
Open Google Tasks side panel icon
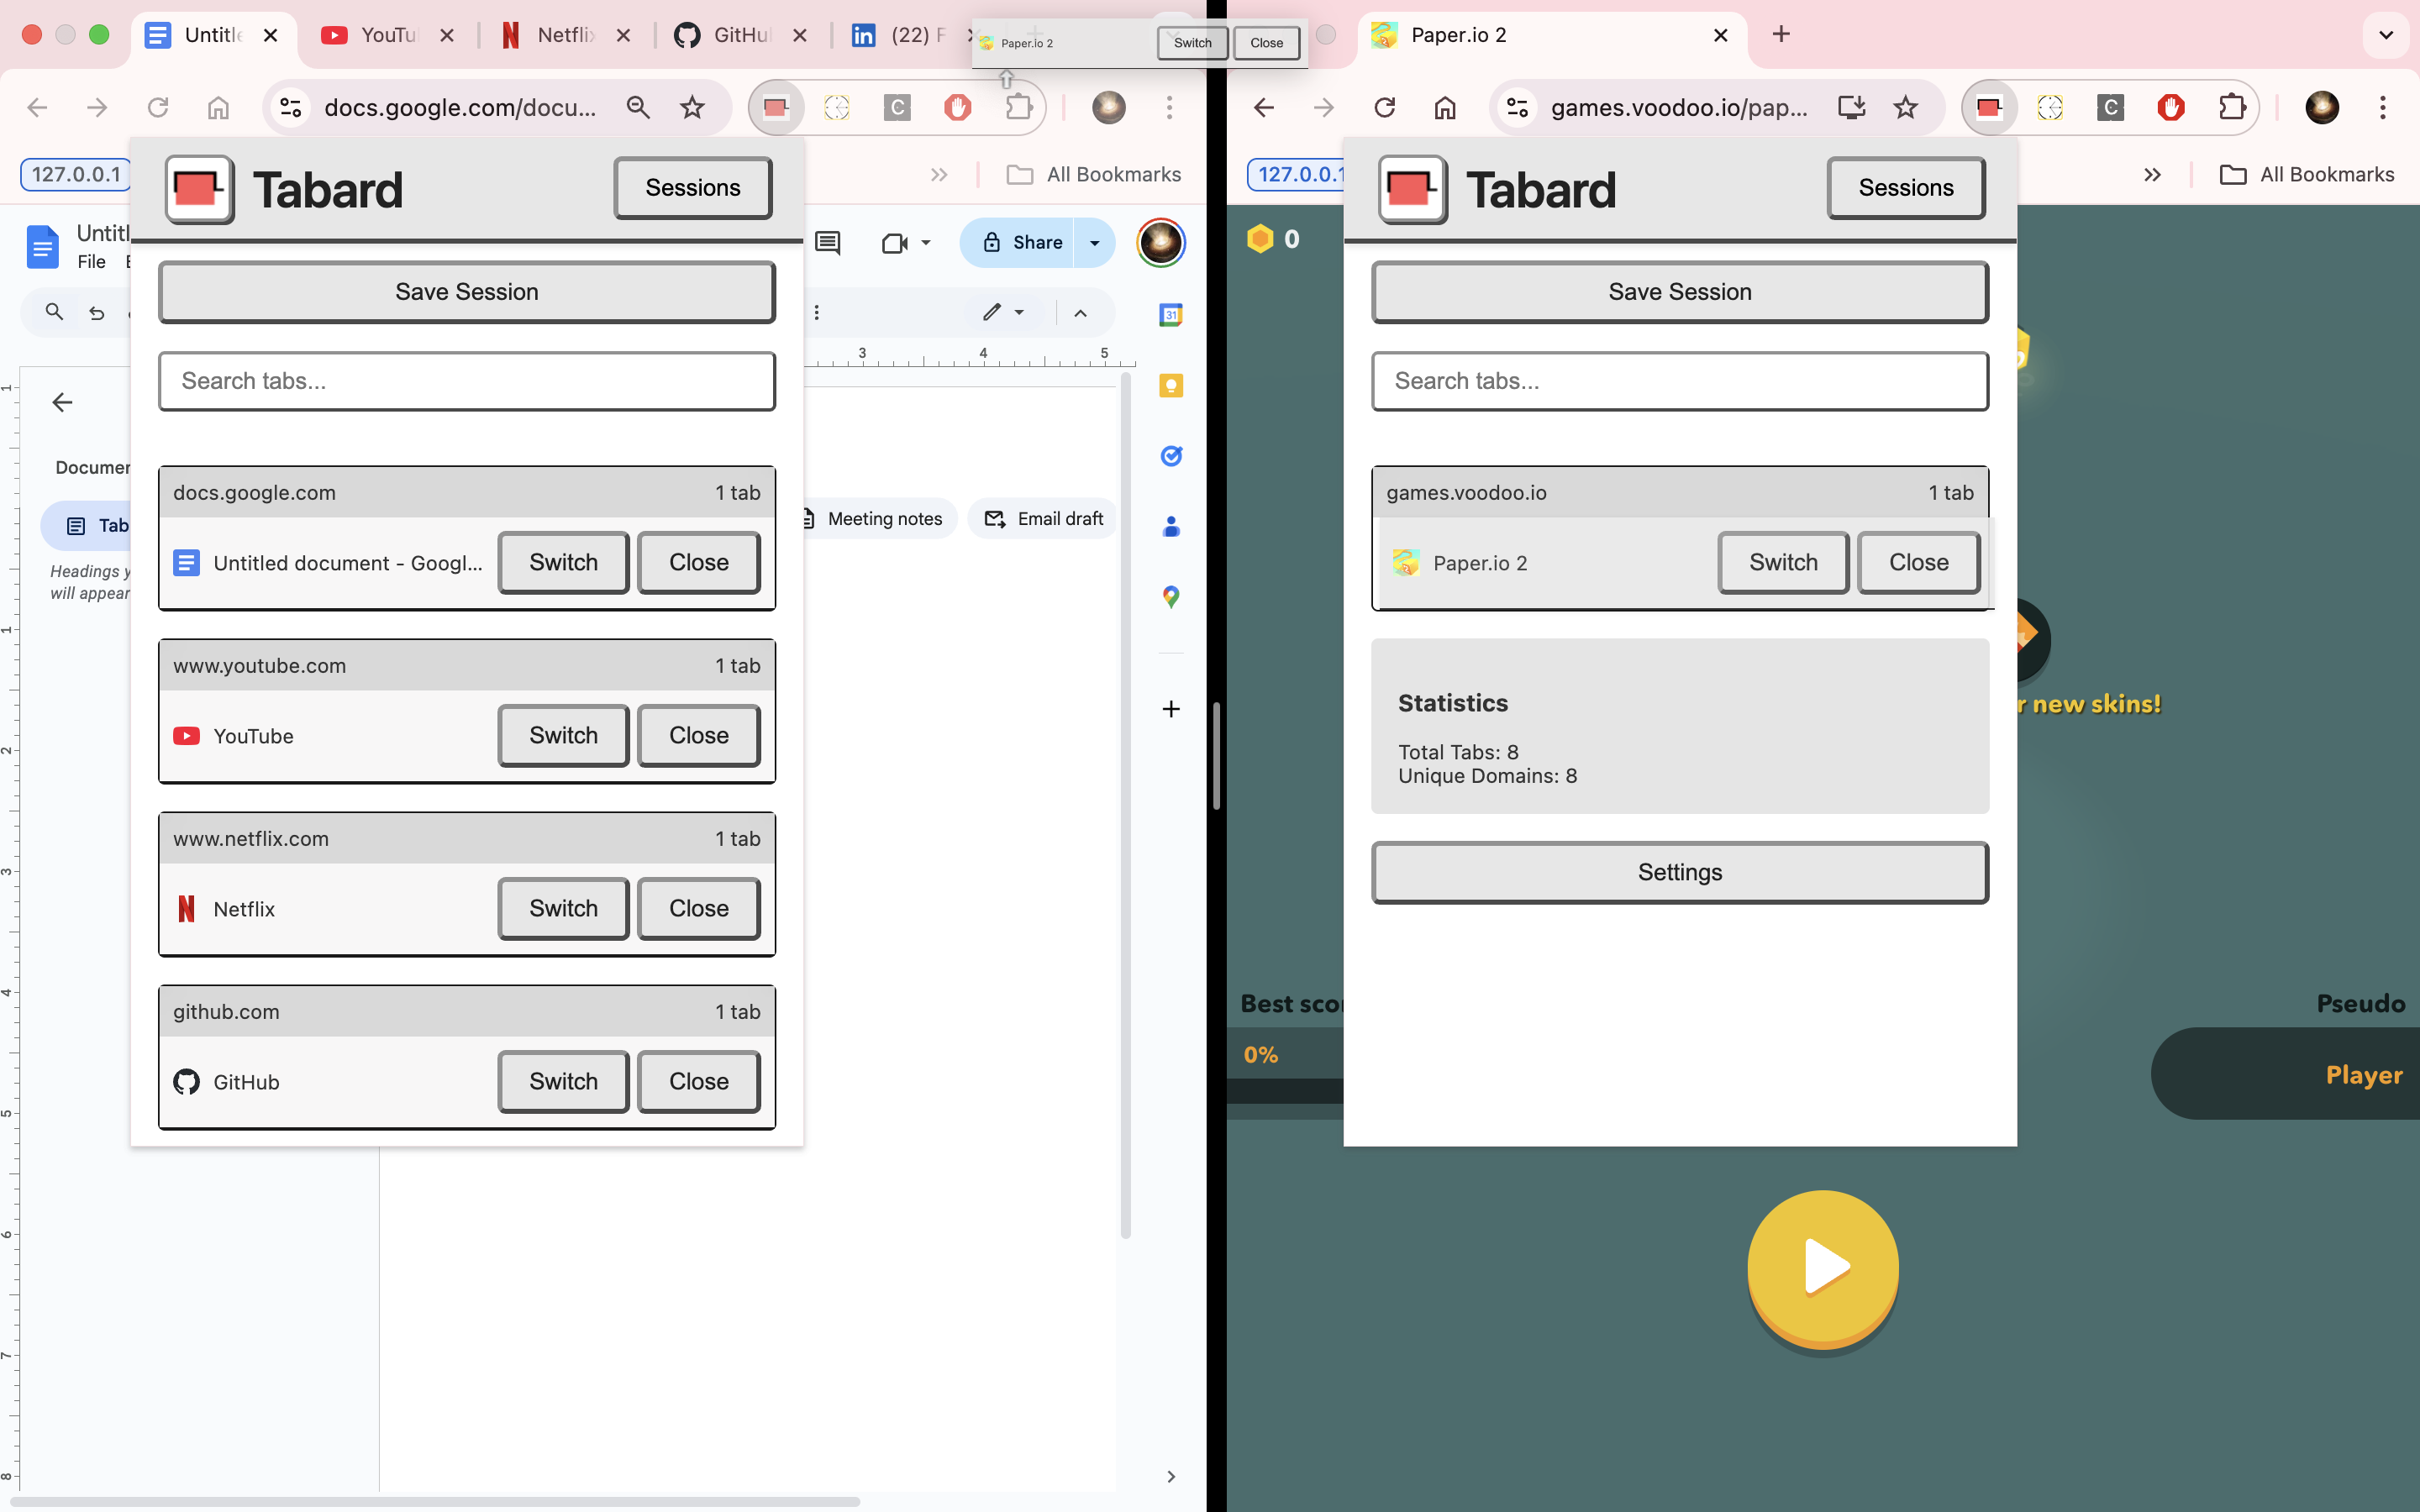coord(1171,456)
